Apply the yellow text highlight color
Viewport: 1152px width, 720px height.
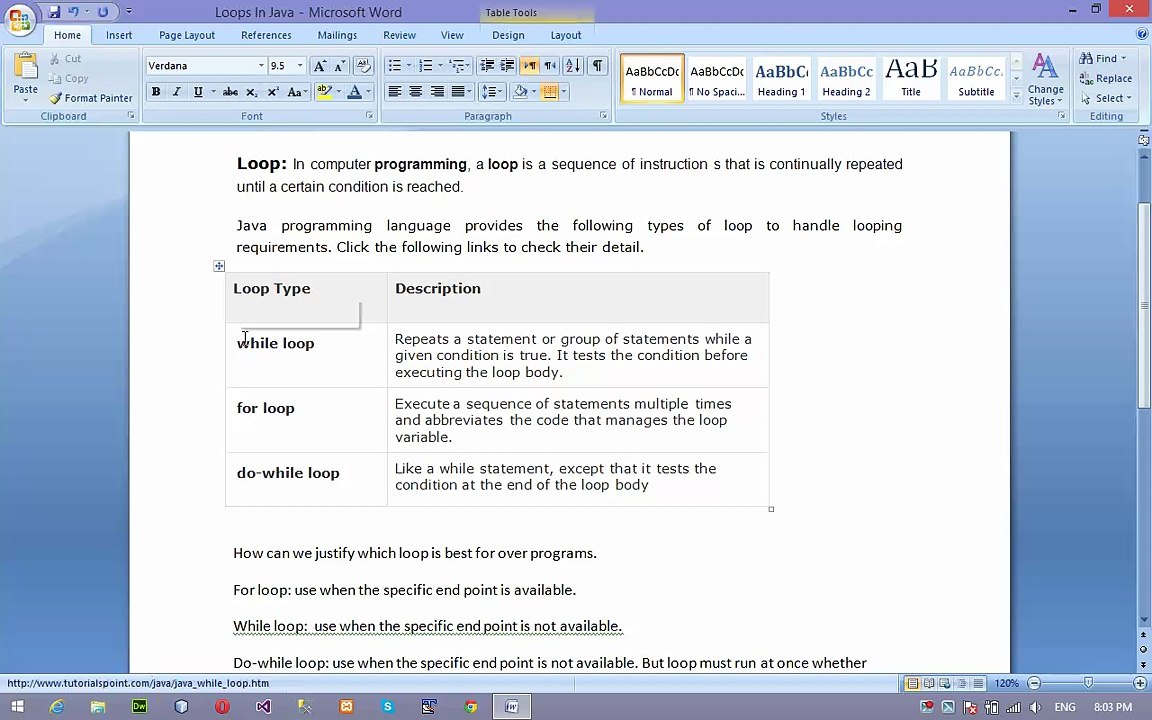pos(324,92)
